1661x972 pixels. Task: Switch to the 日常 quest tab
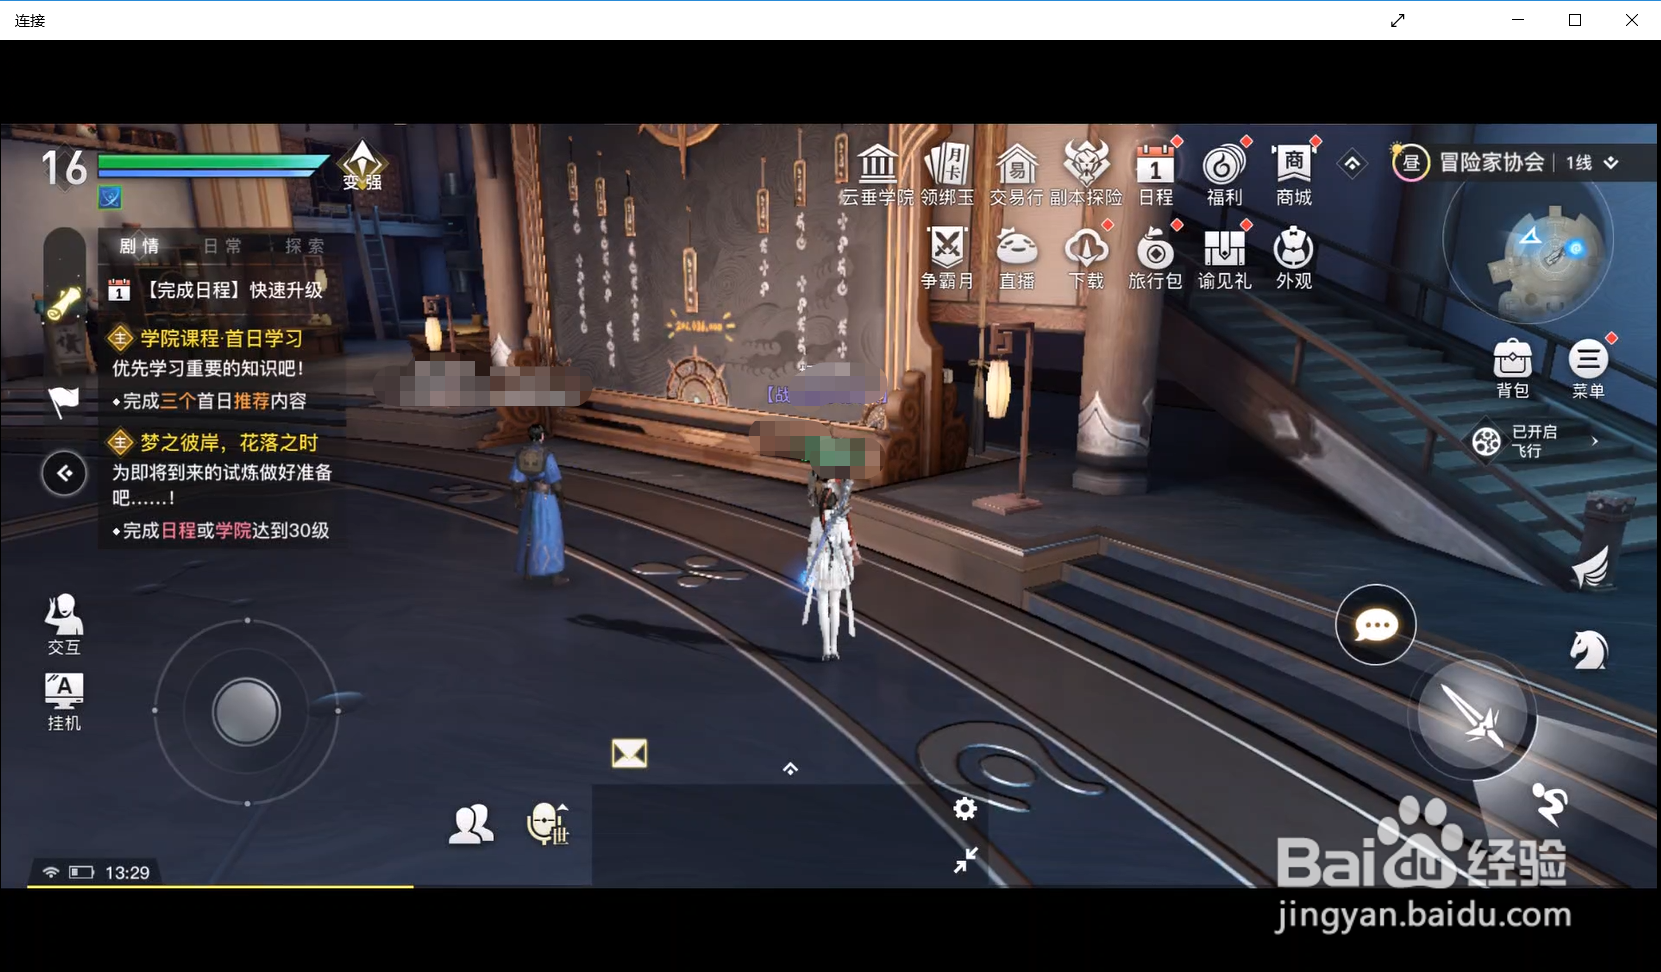point(222,246)
